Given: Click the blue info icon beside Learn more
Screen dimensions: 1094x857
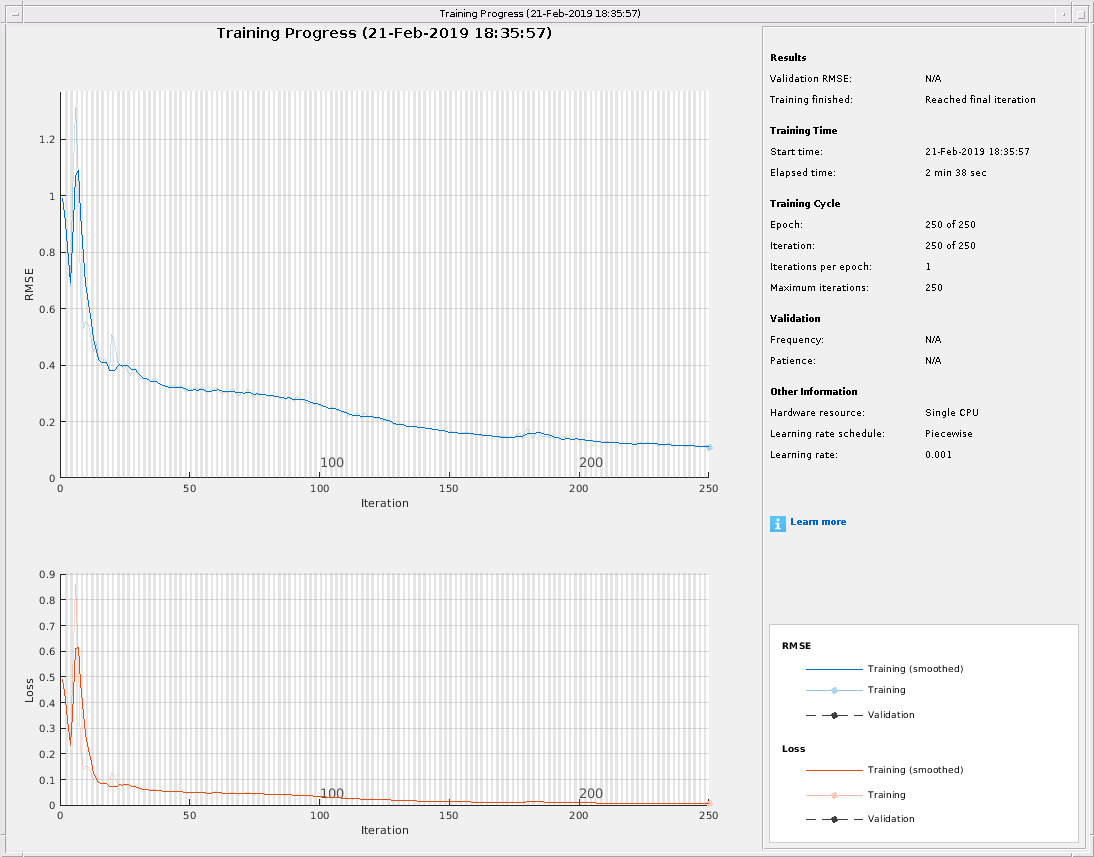Looking at the screenshot, I should (x=777, y=523).
